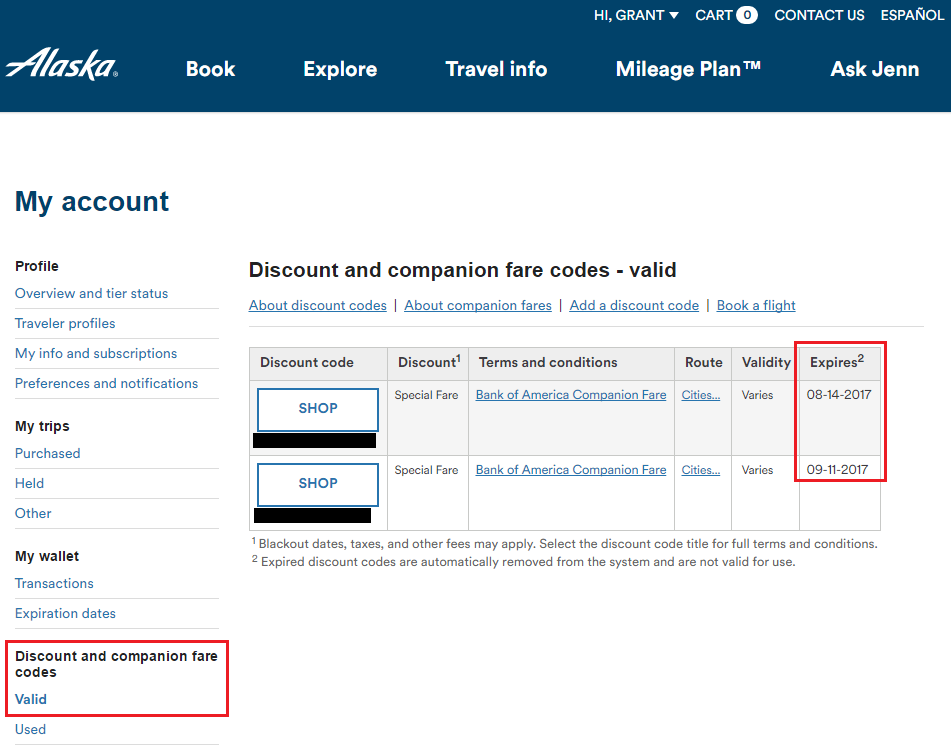Click SHOP for code expiring 08-14-2017
This screenshot has height=756, width=951.
pos(318,409)
